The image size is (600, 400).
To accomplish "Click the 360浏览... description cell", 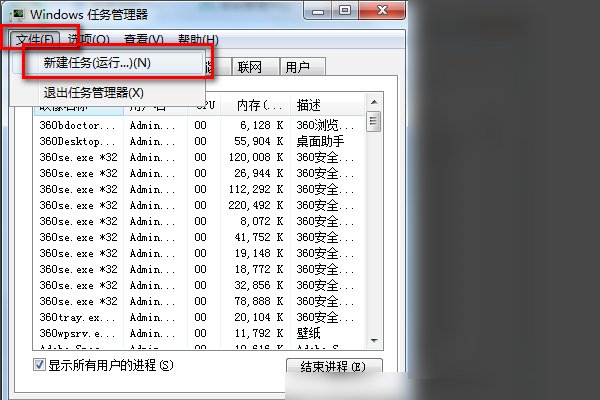I will 325,125.
